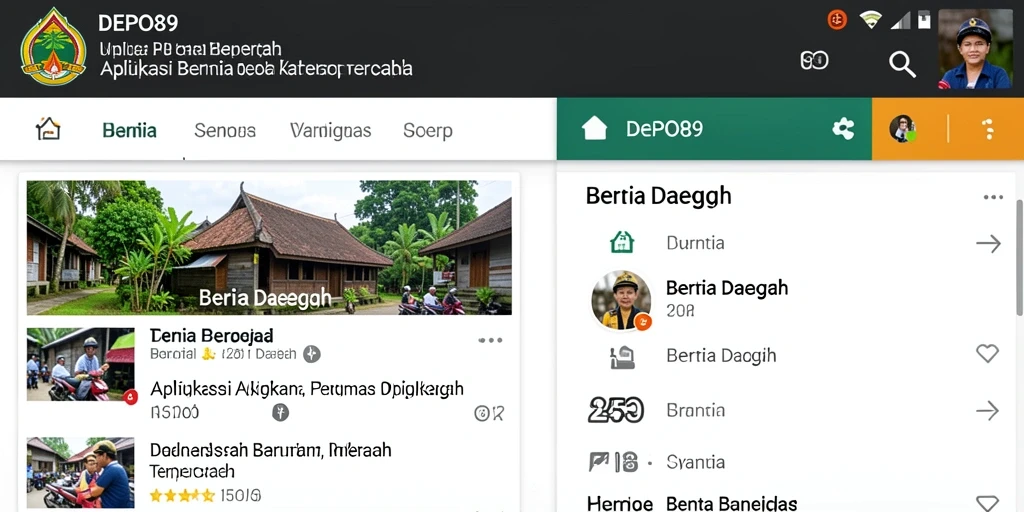Open the small avatar in orange bar
1024x512 pixels.
pos(903,129)
